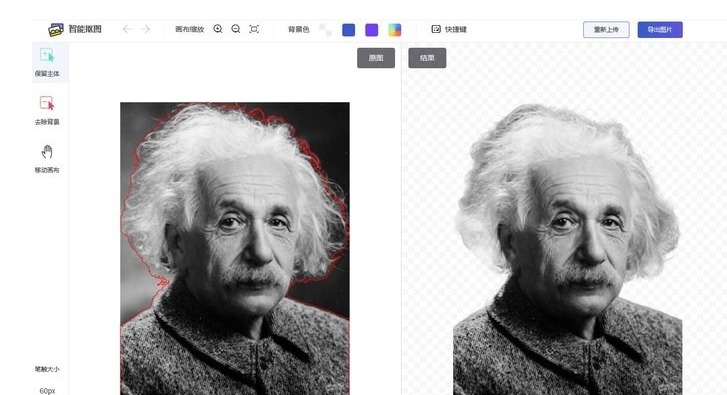727x395 pixels.
Task: Select the 原图 original image tab
Action: (376, 58)
